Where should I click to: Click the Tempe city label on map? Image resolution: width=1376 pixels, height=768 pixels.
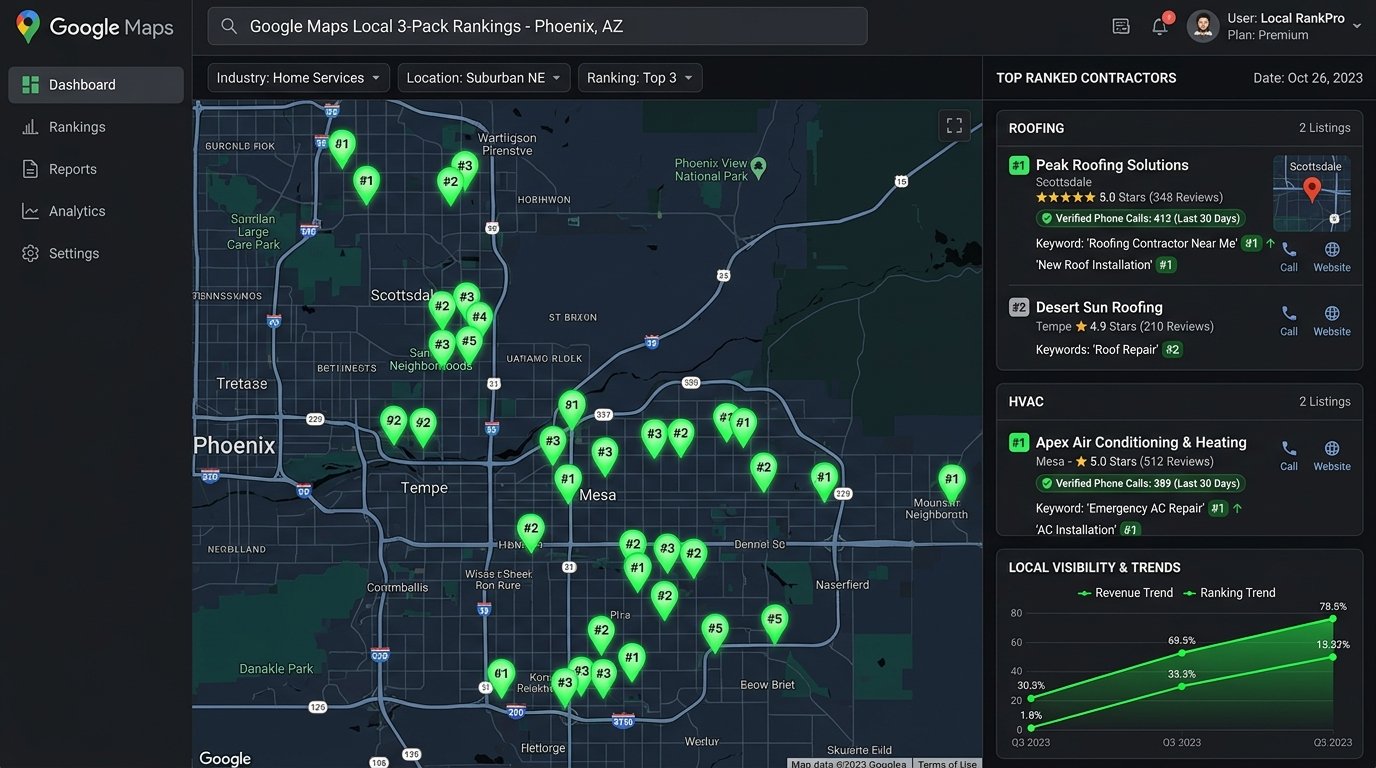pos(424,488)
